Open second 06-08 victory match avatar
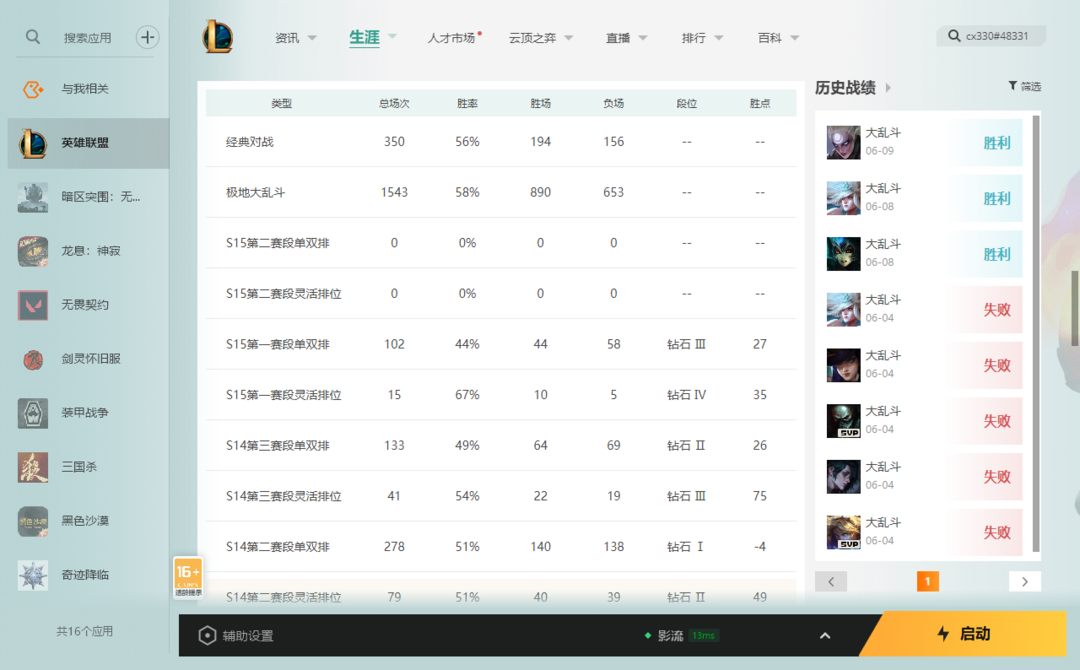Image resolution: width=1080 pixels, height=670 pixels. (844, 254)
